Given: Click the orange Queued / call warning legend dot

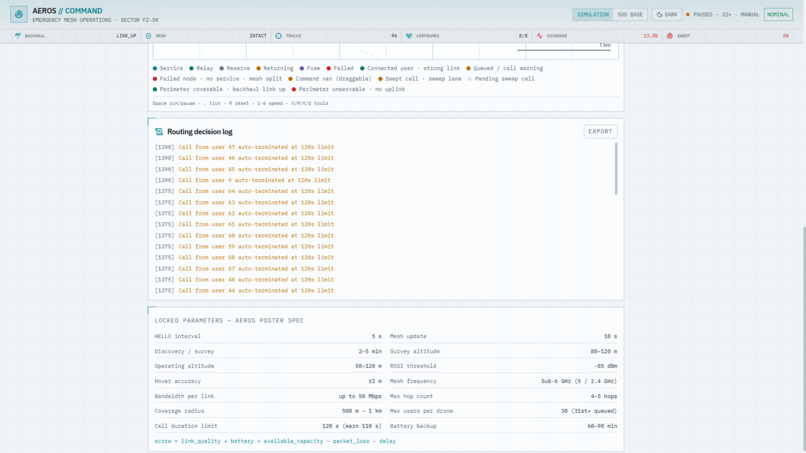Looking at the screenshot, I should (x=468, y=68).
